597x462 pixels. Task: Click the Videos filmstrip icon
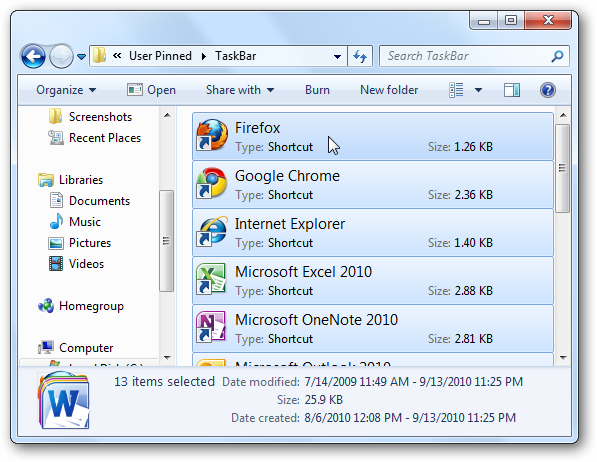pos(56,264)
